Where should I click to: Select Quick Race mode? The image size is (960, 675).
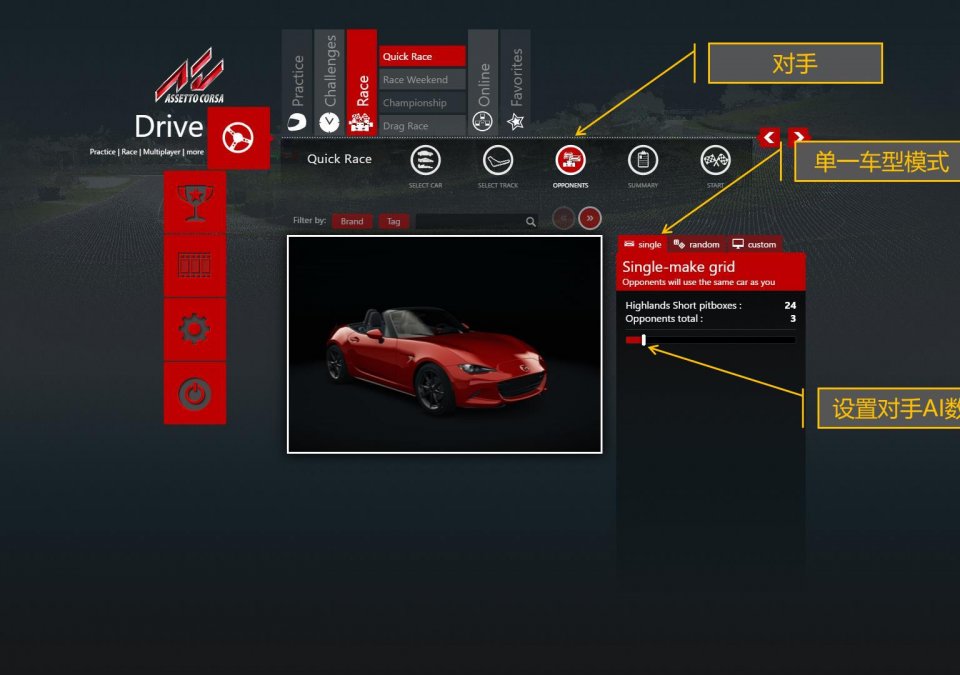click(x=422, y=56)
